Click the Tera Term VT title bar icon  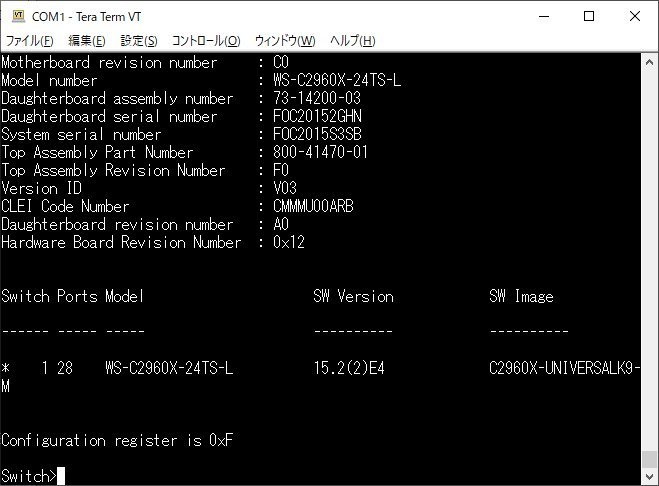pos(18,16)
